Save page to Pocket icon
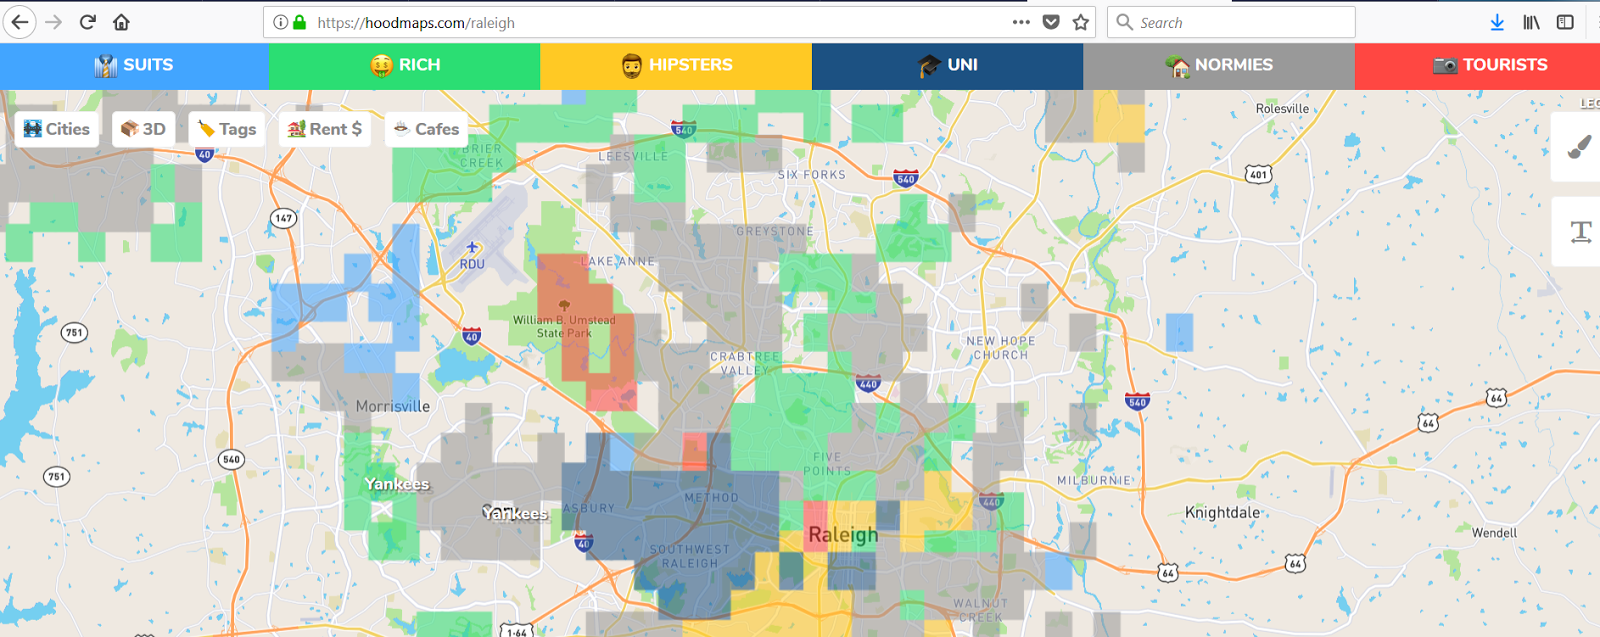This screenshot has height=637, width=1600. click(1051, 22)
